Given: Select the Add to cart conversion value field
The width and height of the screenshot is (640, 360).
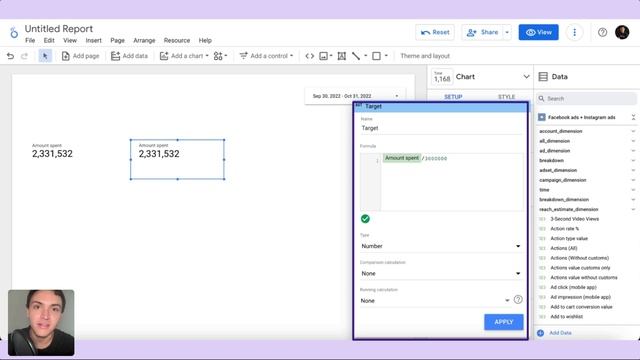Looking at the screenshot, I should (581, 307).
